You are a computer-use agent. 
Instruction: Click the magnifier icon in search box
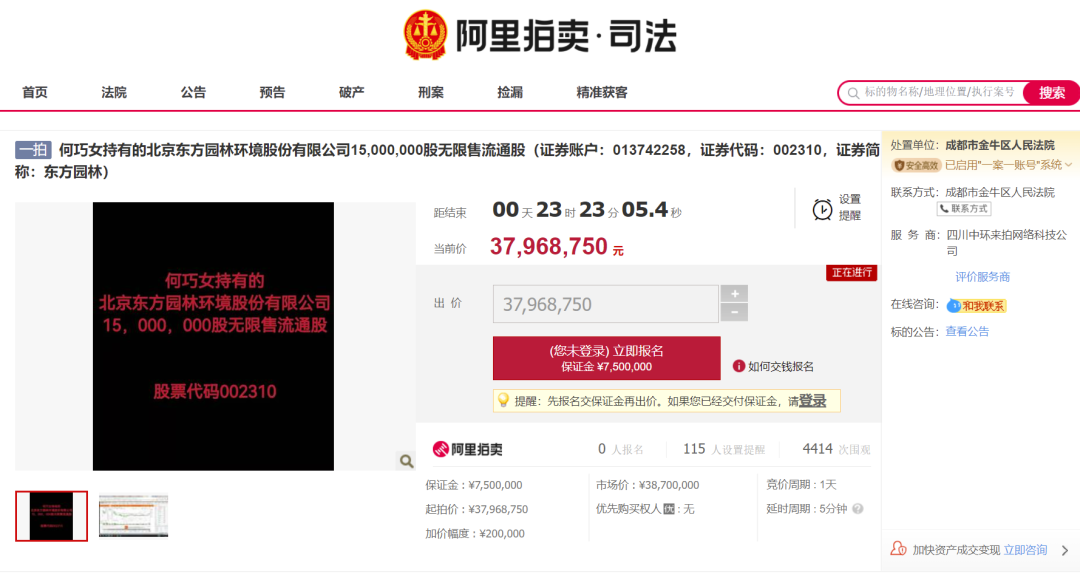click(x=853, y=93)
